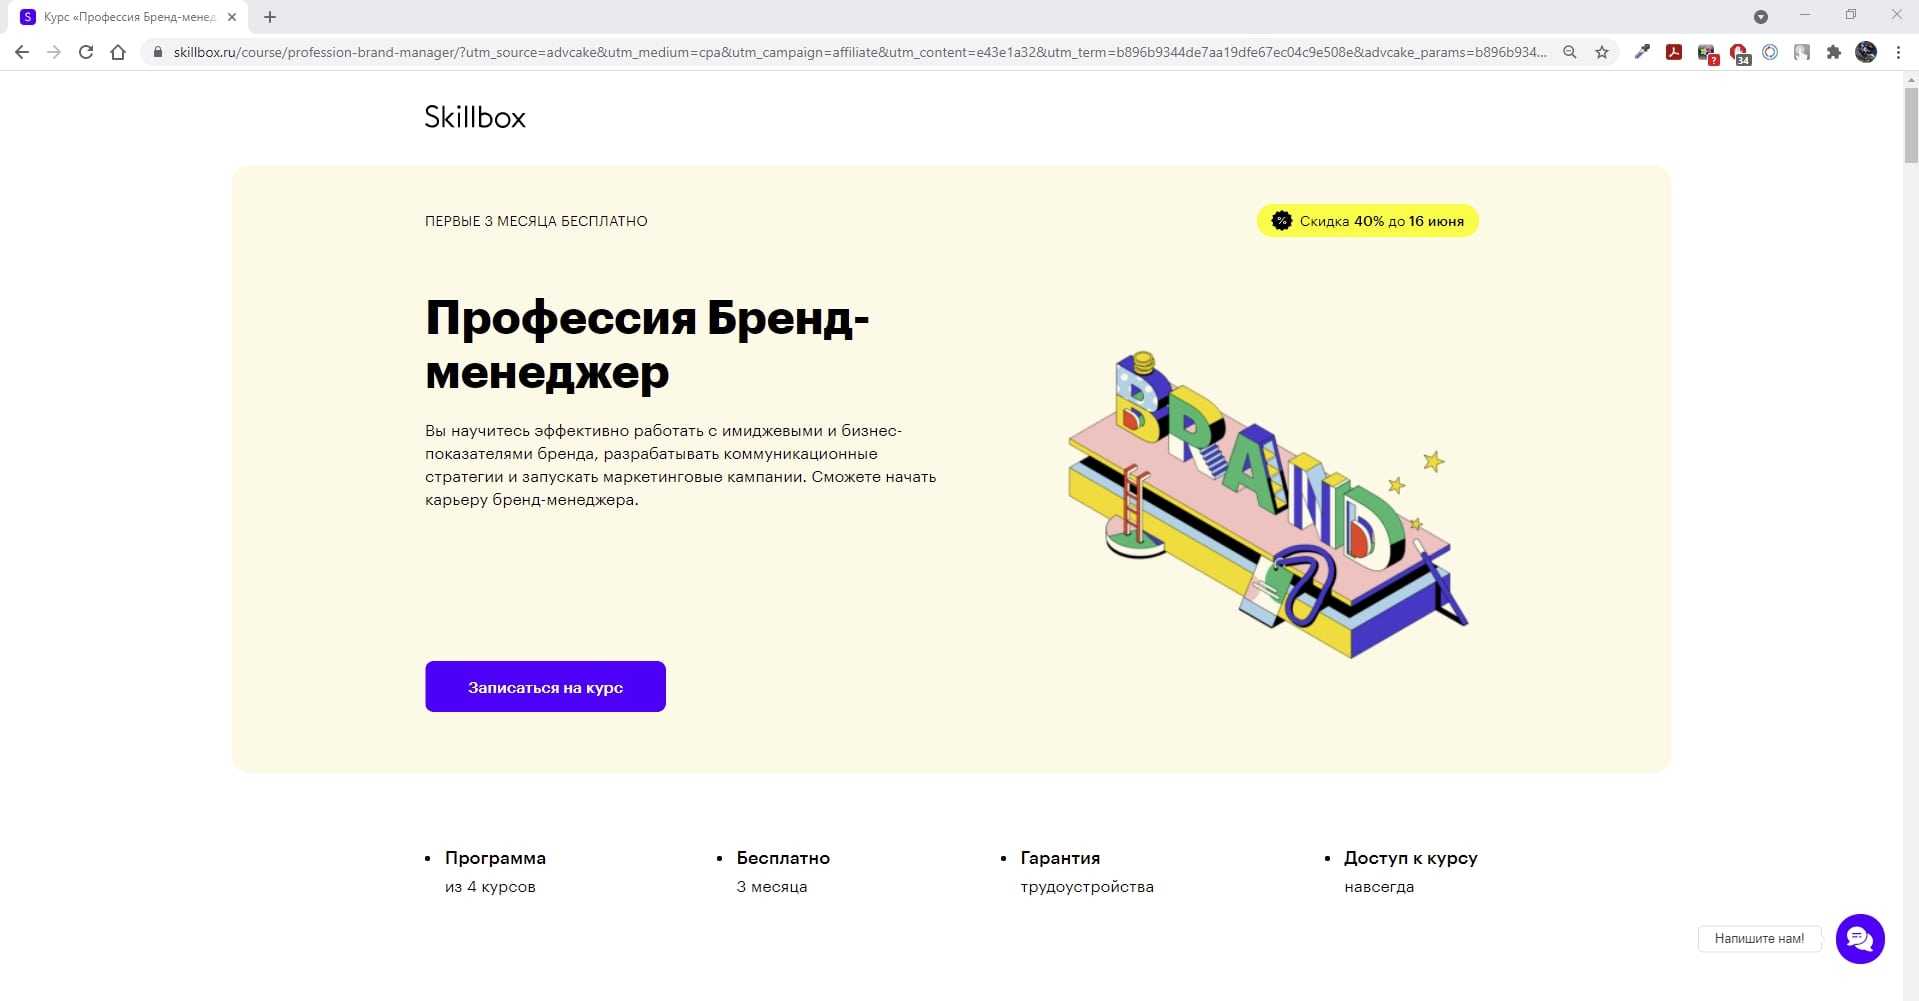
Task: Click the 'Профессия Бренд-менеджер' heading
Action: point(647,345)
